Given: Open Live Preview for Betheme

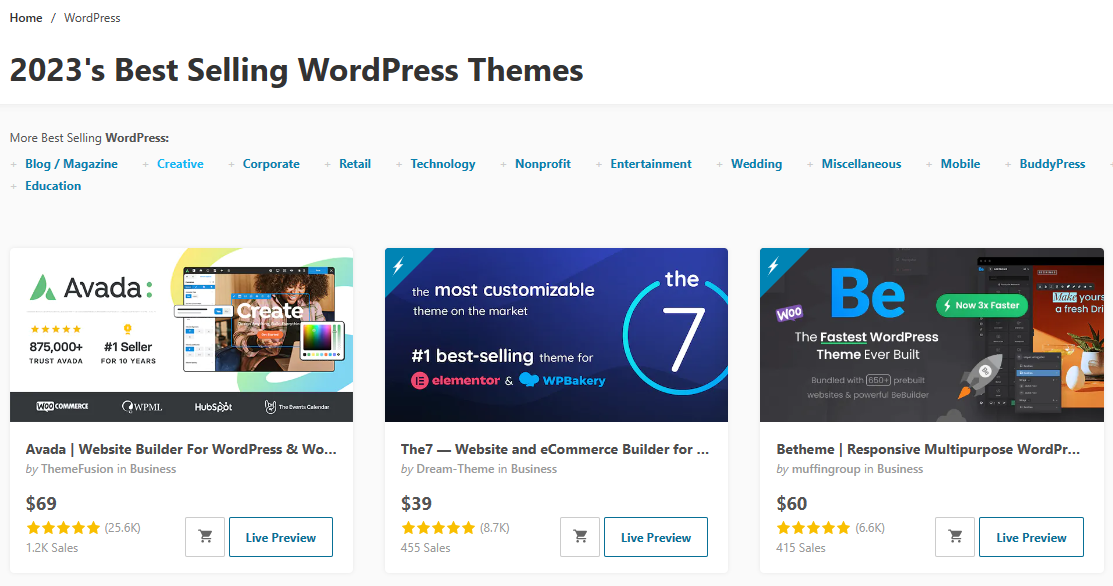Looking at the screenshot, I should pos(1031,537).
